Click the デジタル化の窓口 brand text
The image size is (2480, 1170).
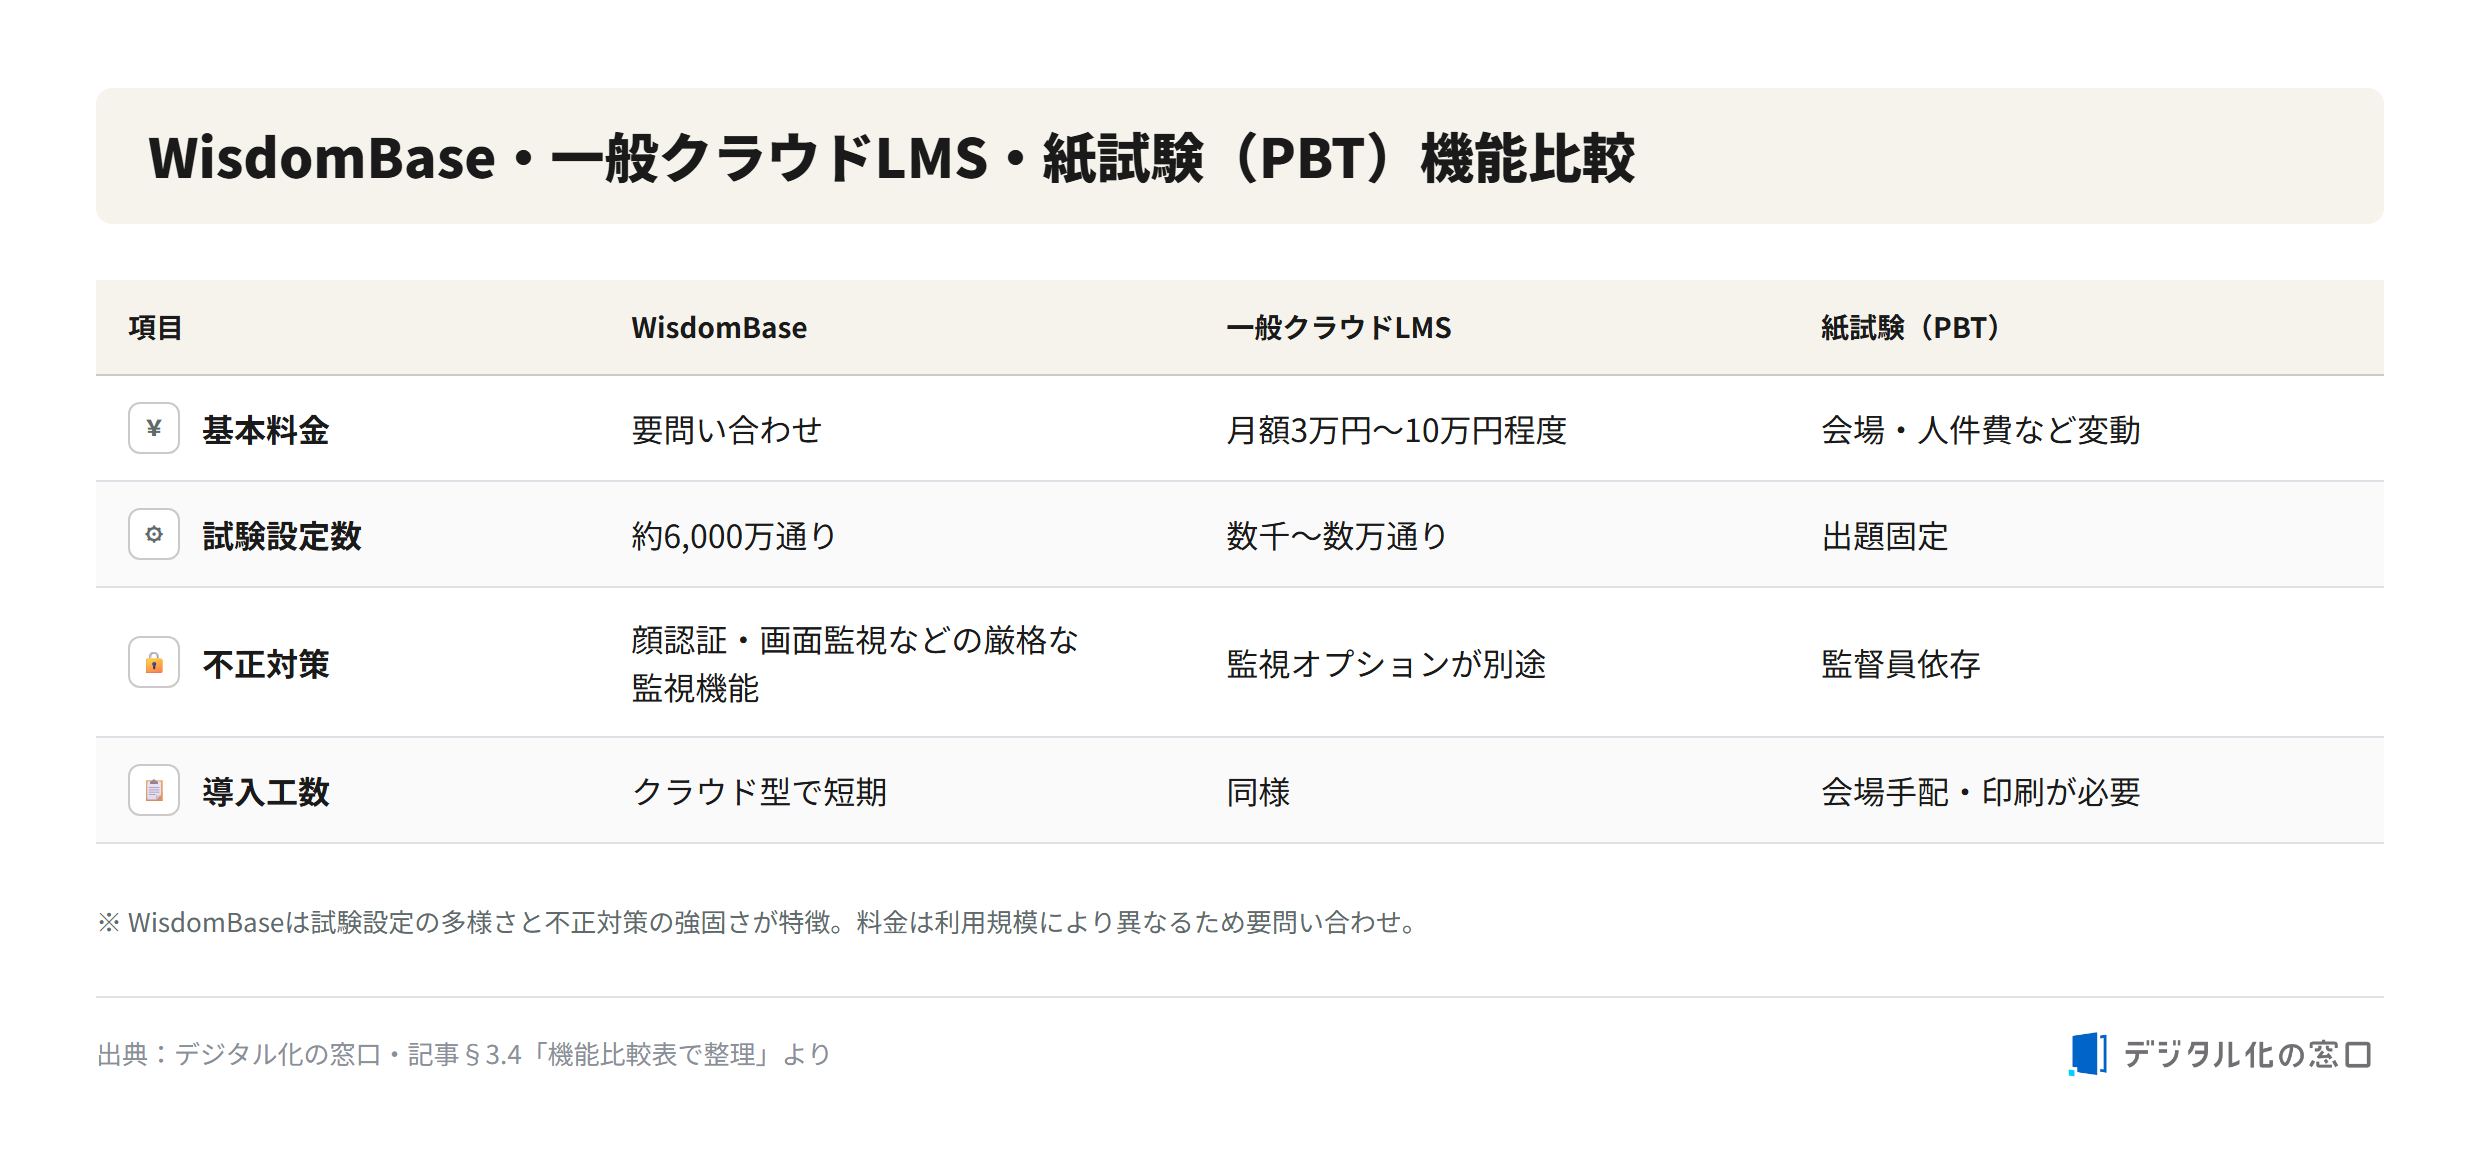2247,1054
